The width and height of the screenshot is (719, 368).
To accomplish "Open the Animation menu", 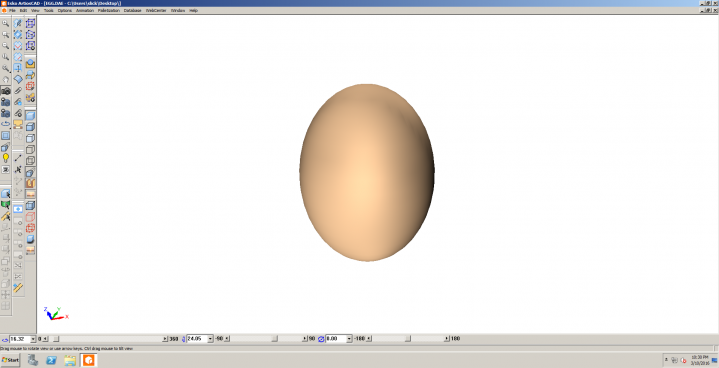I will (x=85, y=11).
